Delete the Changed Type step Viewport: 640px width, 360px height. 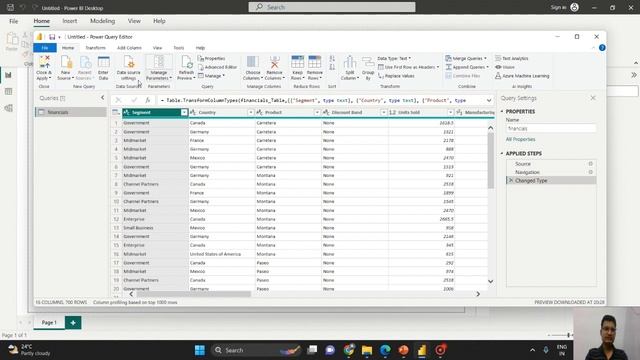point(510,180)
